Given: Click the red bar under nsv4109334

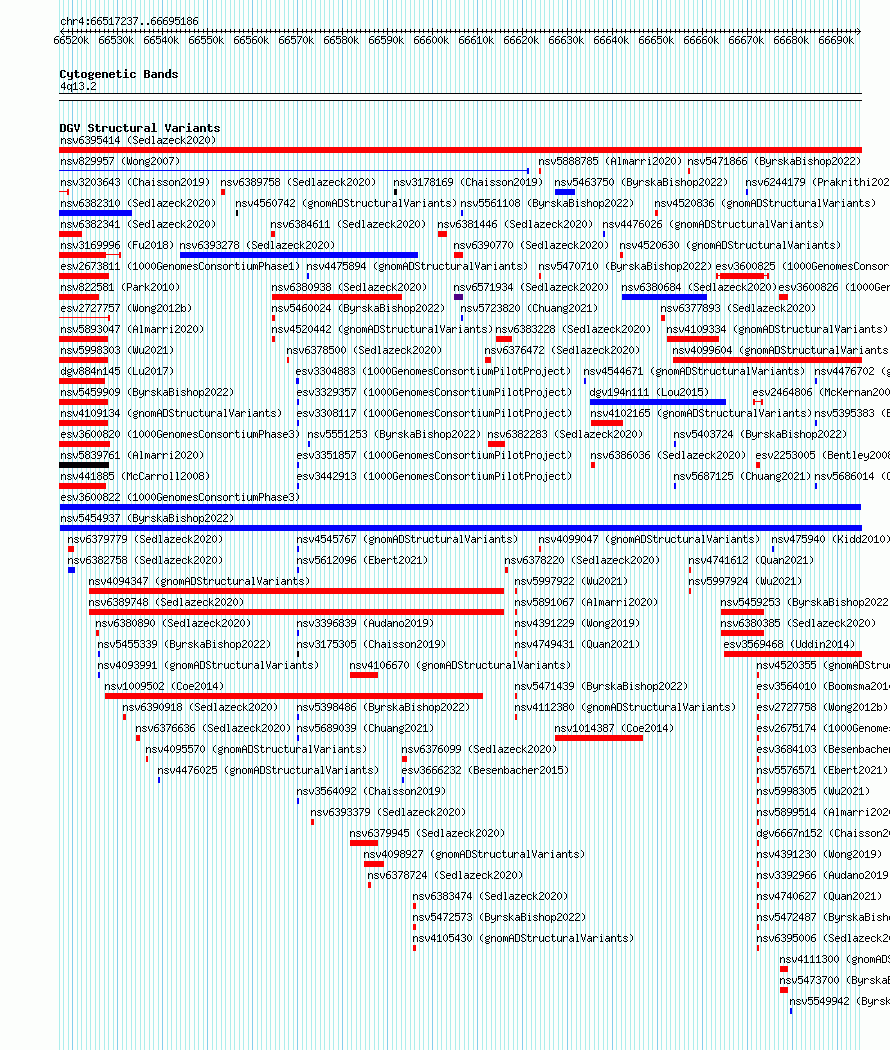Looking at the screenshot, I should pos(692,339).
